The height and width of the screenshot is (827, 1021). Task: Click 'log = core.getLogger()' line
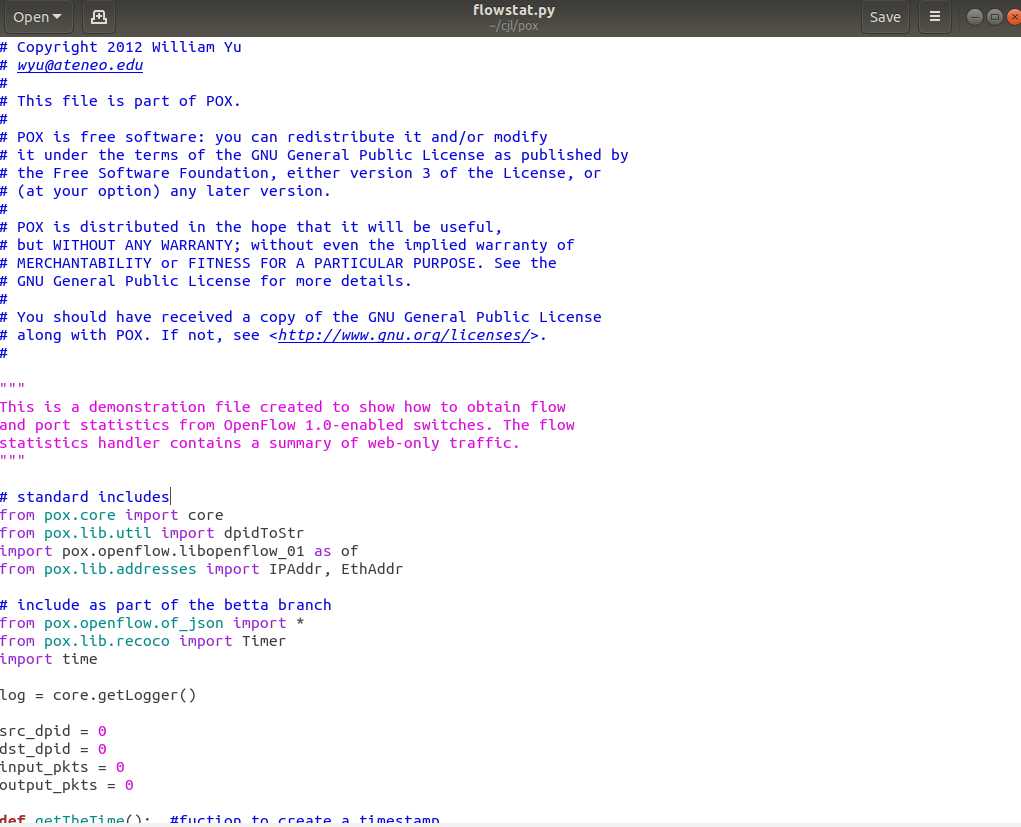(98, 695)
